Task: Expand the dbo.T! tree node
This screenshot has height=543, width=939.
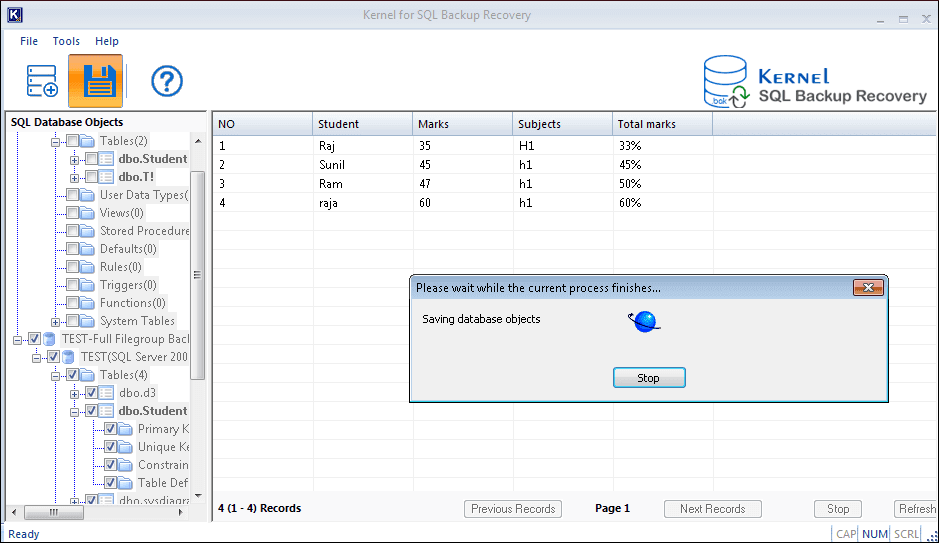Action: tap(74, 178)
